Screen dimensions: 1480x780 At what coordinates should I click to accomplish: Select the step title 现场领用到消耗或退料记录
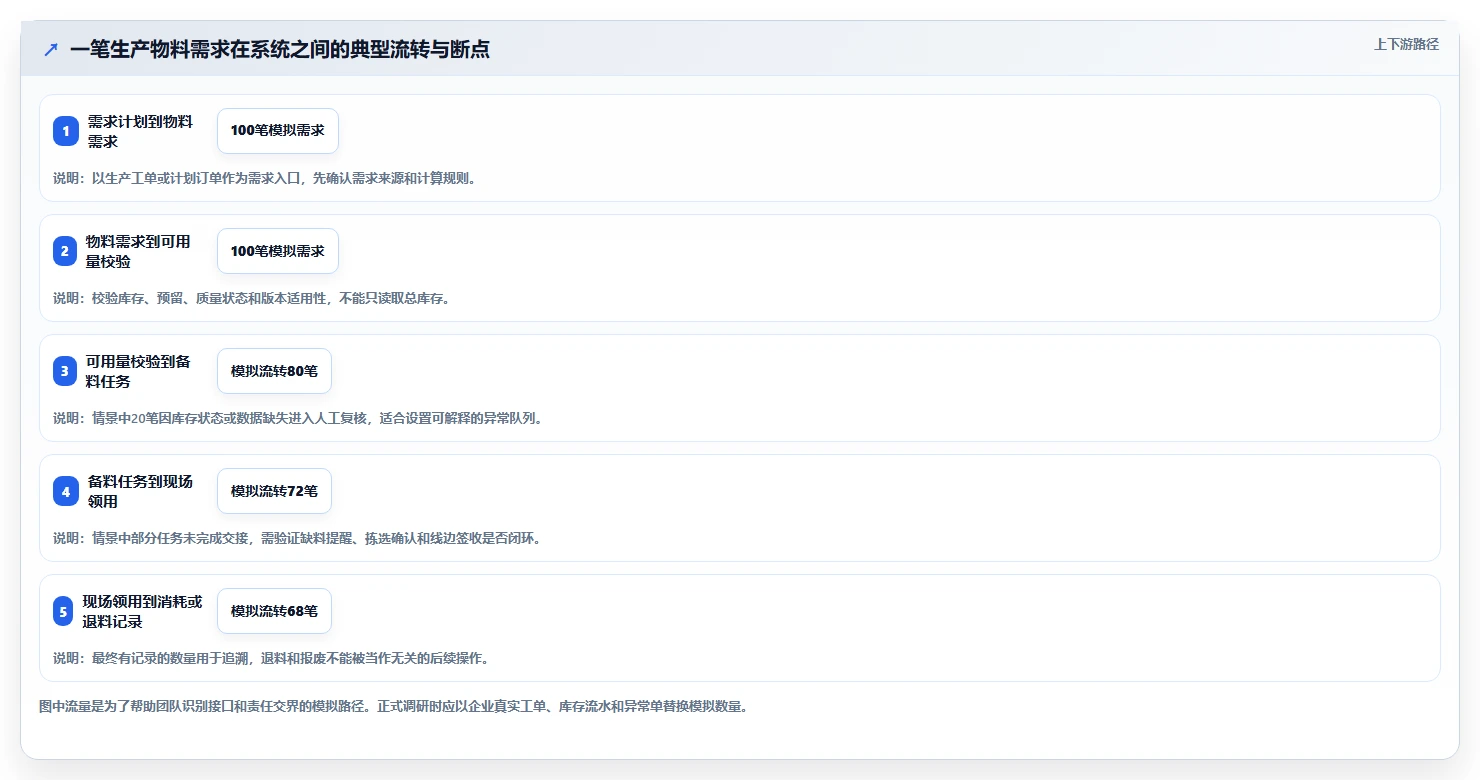[142, 611]
